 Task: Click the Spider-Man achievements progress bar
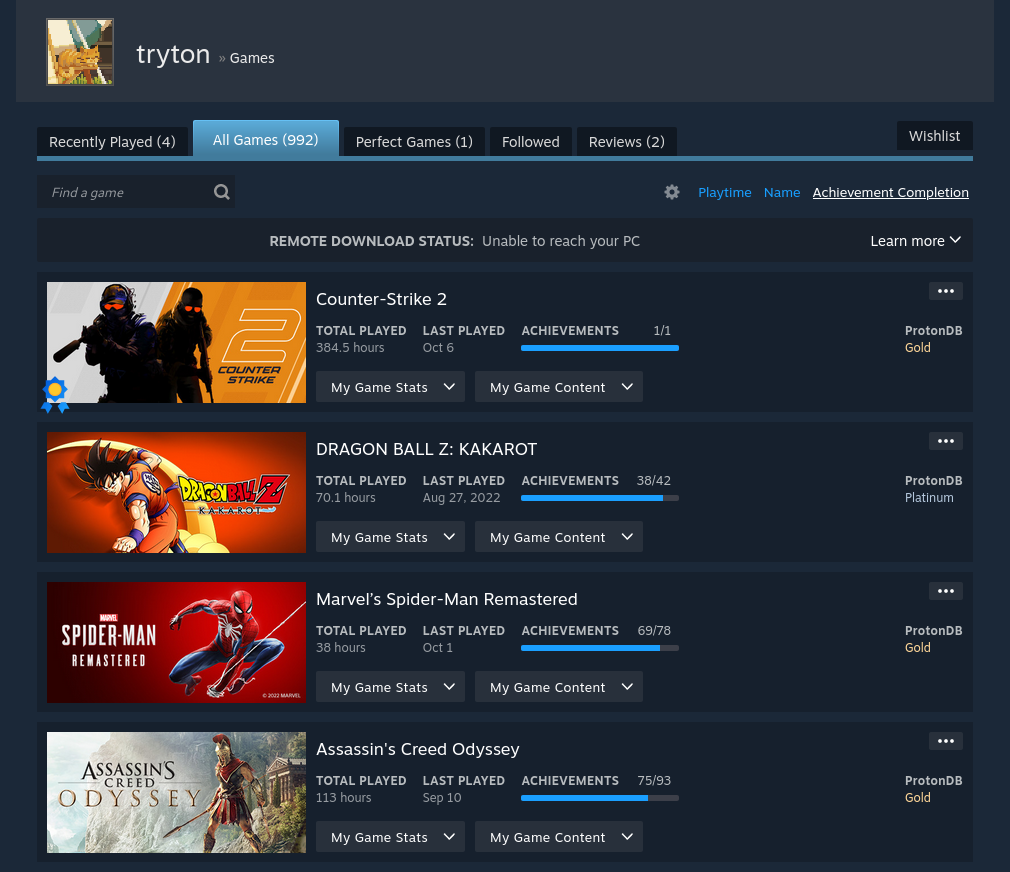pyautogui.click(x=600, y=648)
